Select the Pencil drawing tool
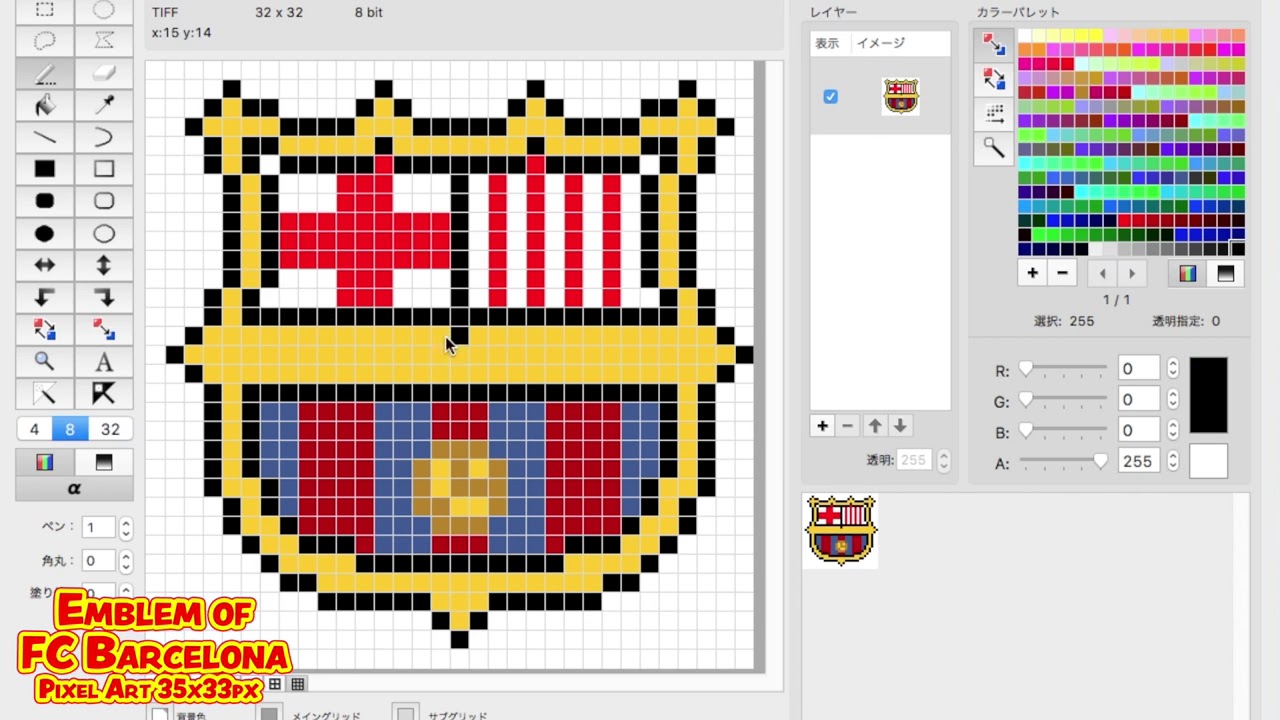 tap(44, 73)
